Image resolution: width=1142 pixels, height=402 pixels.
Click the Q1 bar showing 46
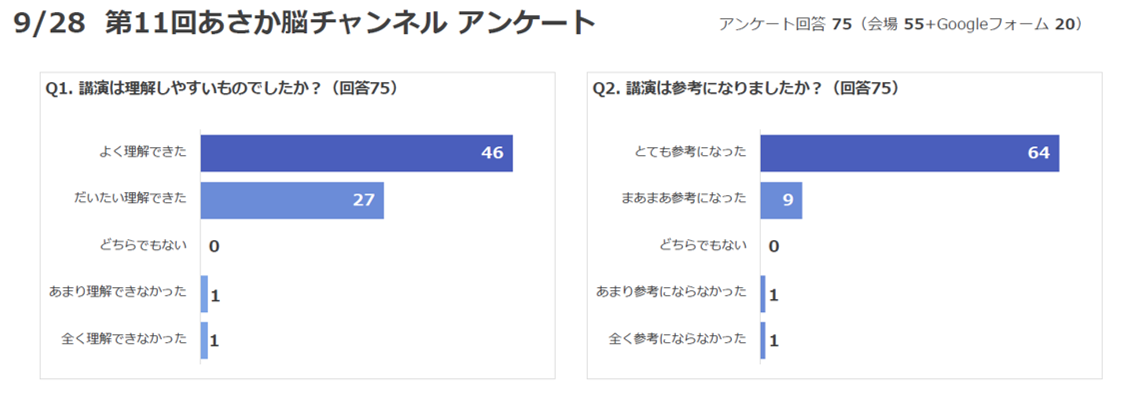pyautogui.click(x=356, y=153)
